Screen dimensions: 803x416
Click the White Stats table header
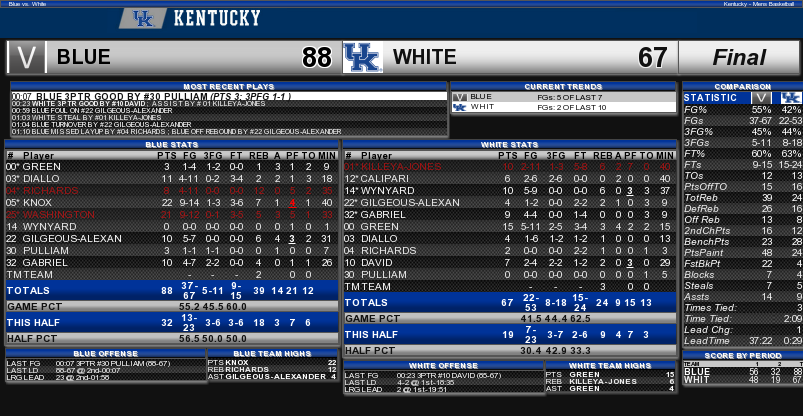tap(510, 145)
